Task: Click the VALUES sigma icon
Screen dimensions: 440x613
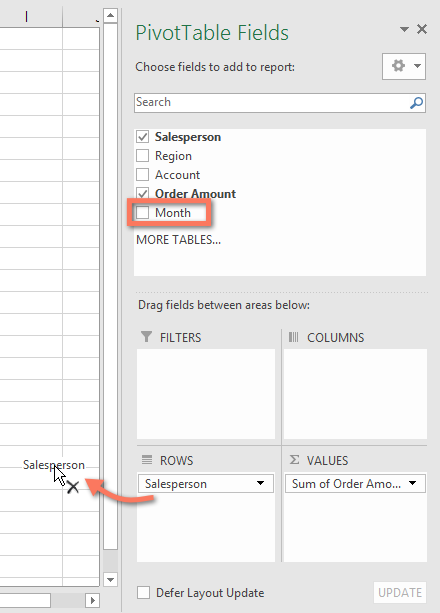Action: click(x=294, y=460)
